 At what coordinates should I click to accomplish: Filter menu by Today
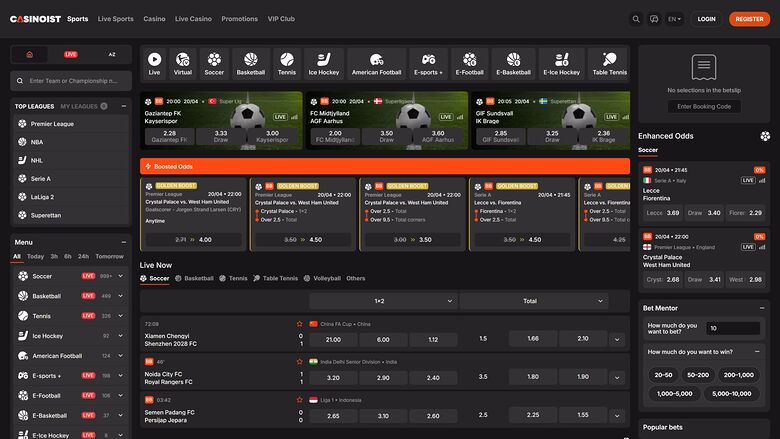(35, 257)
